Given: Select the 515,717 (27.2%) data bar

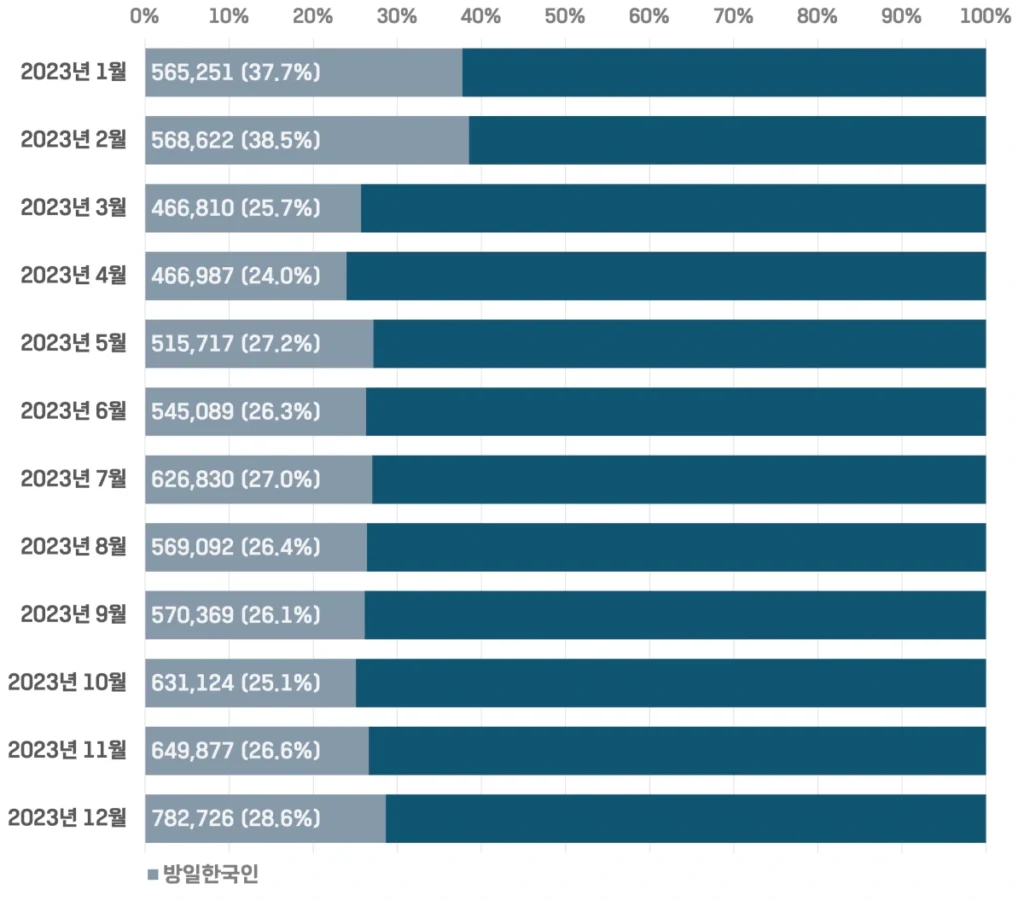Looking at the screenshot, I should coord(259,344).
